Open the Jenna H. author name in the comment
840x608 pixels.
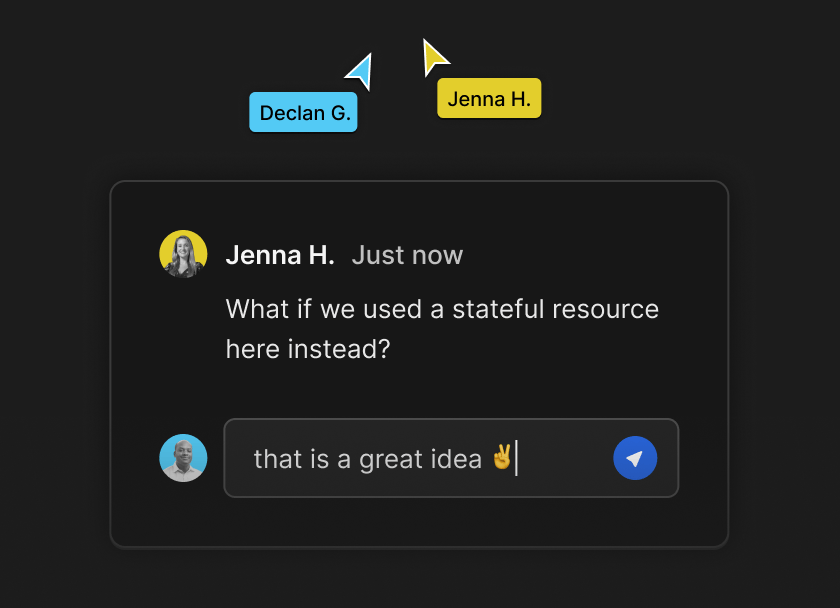click(280, 255)
